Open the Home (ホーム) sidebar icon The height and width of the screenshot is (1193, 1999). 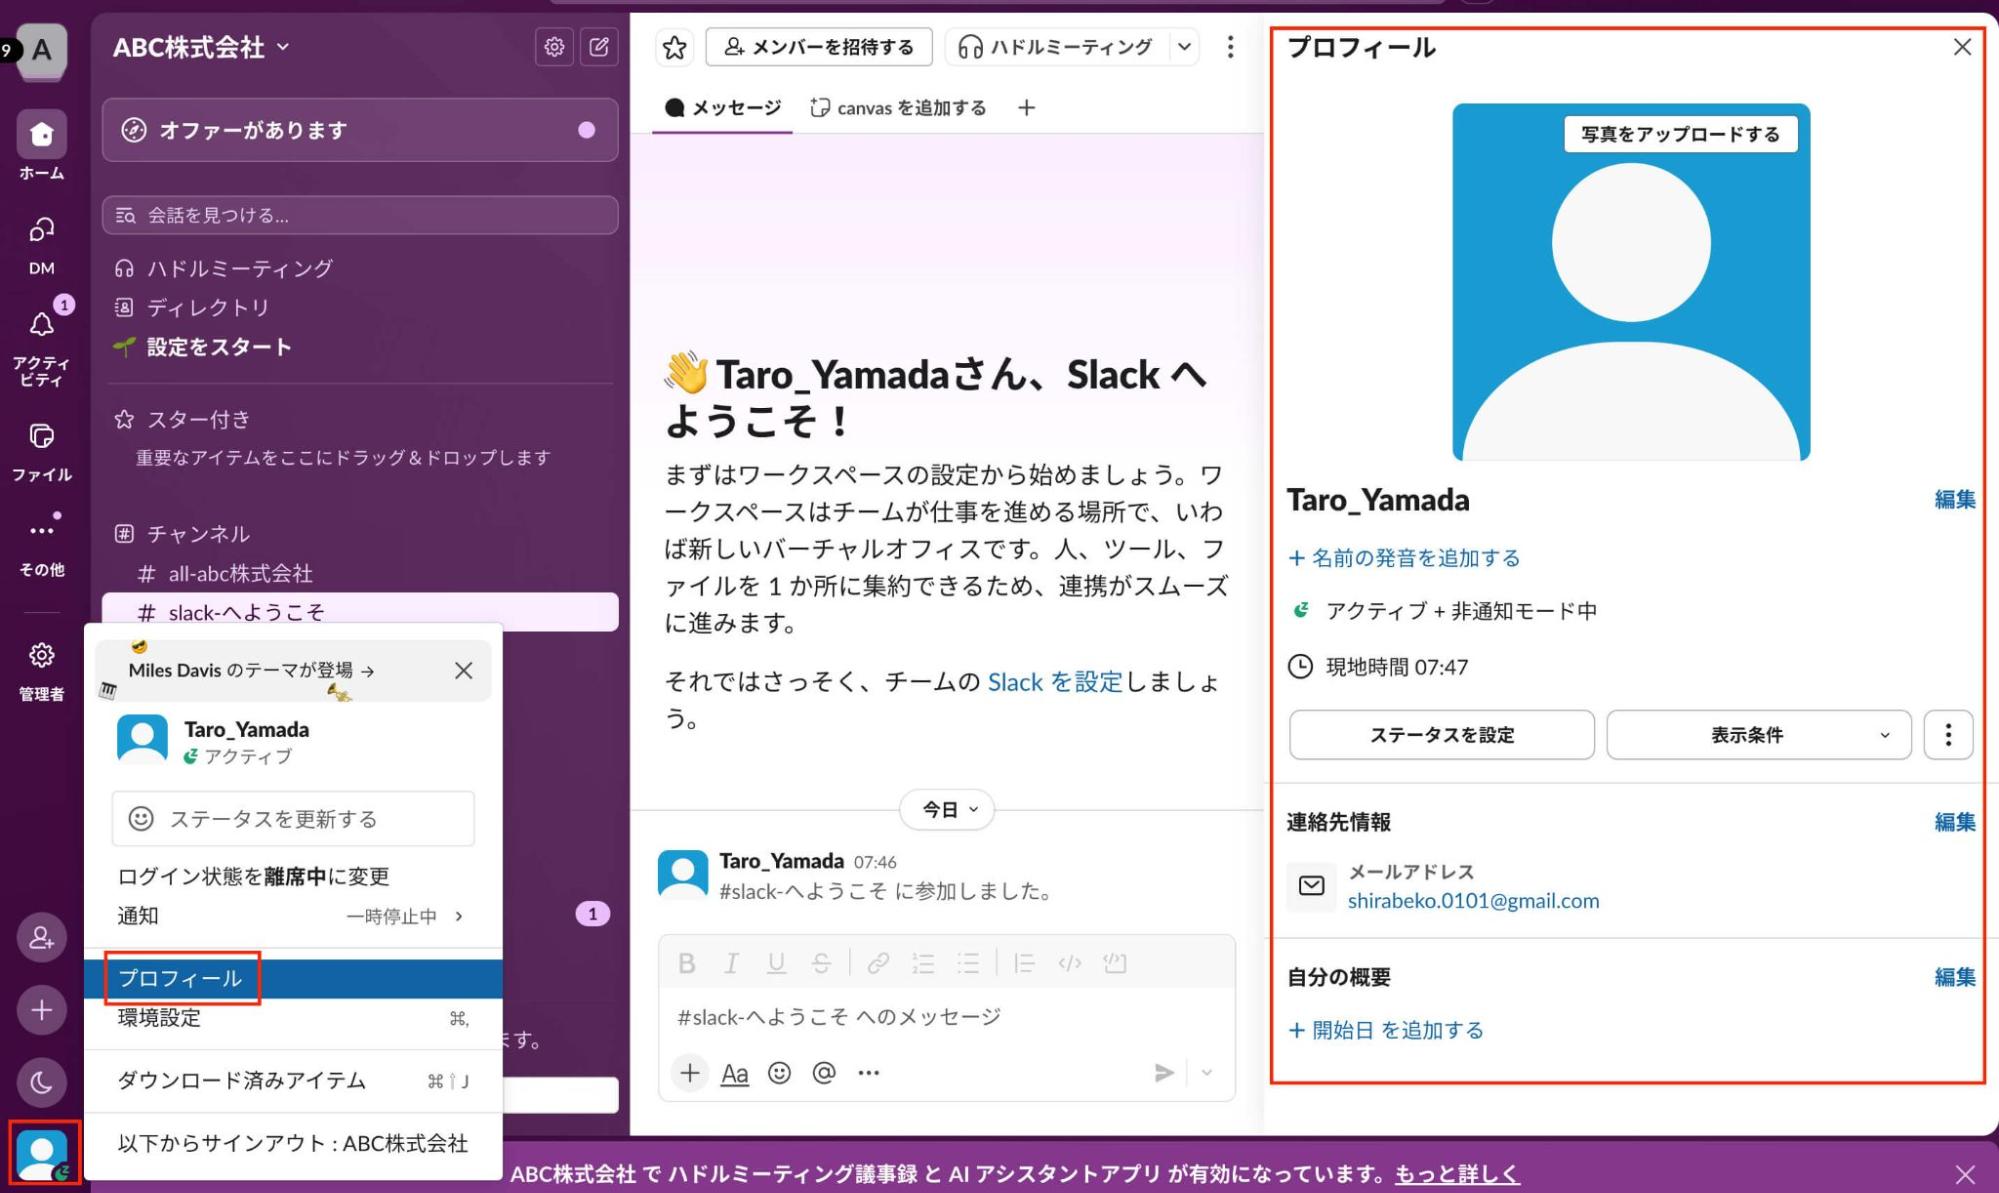(x=41, y=135)
